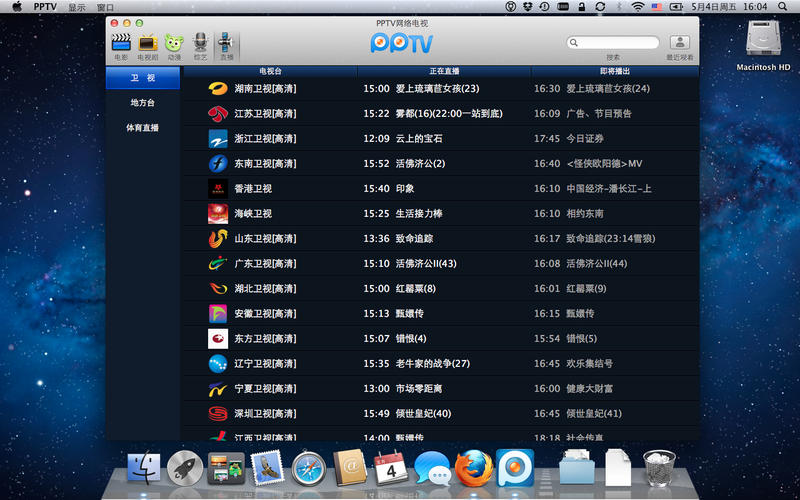The image size is (800, 500).
Task: Open Spotlight search magnifier in menu bar
Action: (x=782, y=7)
